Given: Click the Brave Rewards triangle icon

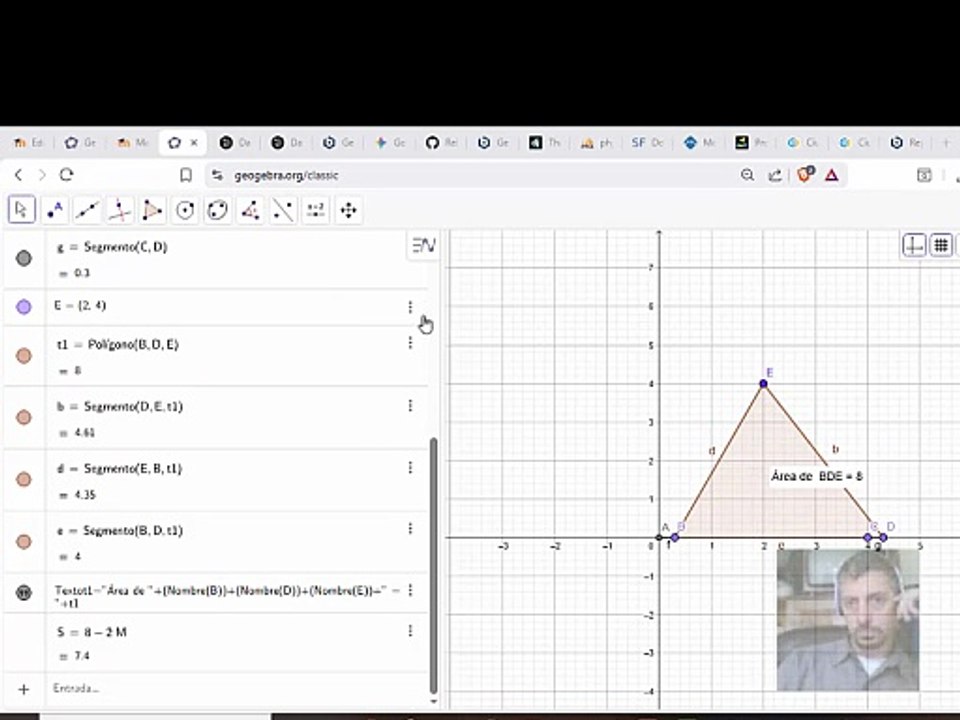Looking at the screenshot, I should 831,176.
